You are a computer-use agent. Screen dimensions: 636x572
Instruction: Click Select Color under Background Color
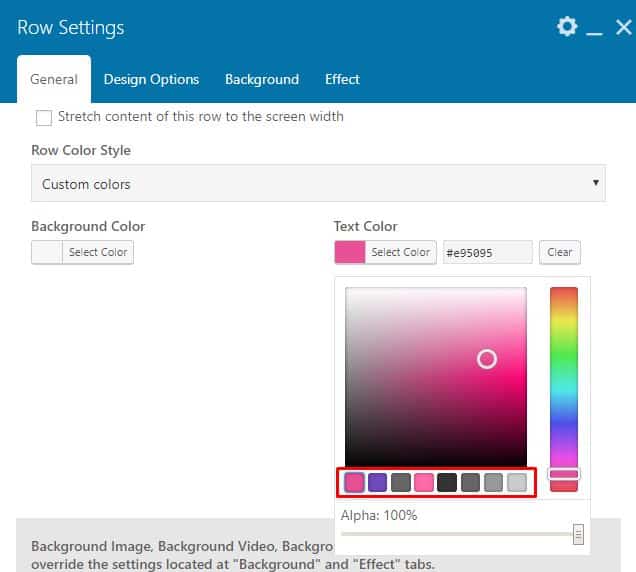coord(98,252)
